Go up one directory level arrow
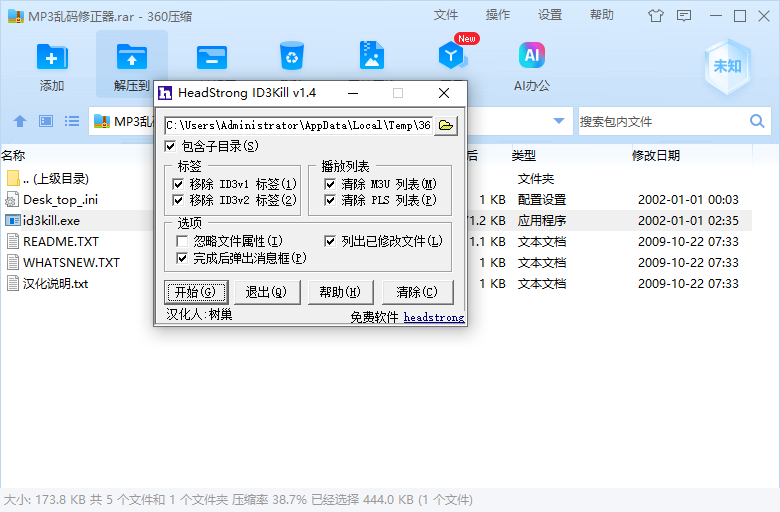 click(x=20, y=121)
